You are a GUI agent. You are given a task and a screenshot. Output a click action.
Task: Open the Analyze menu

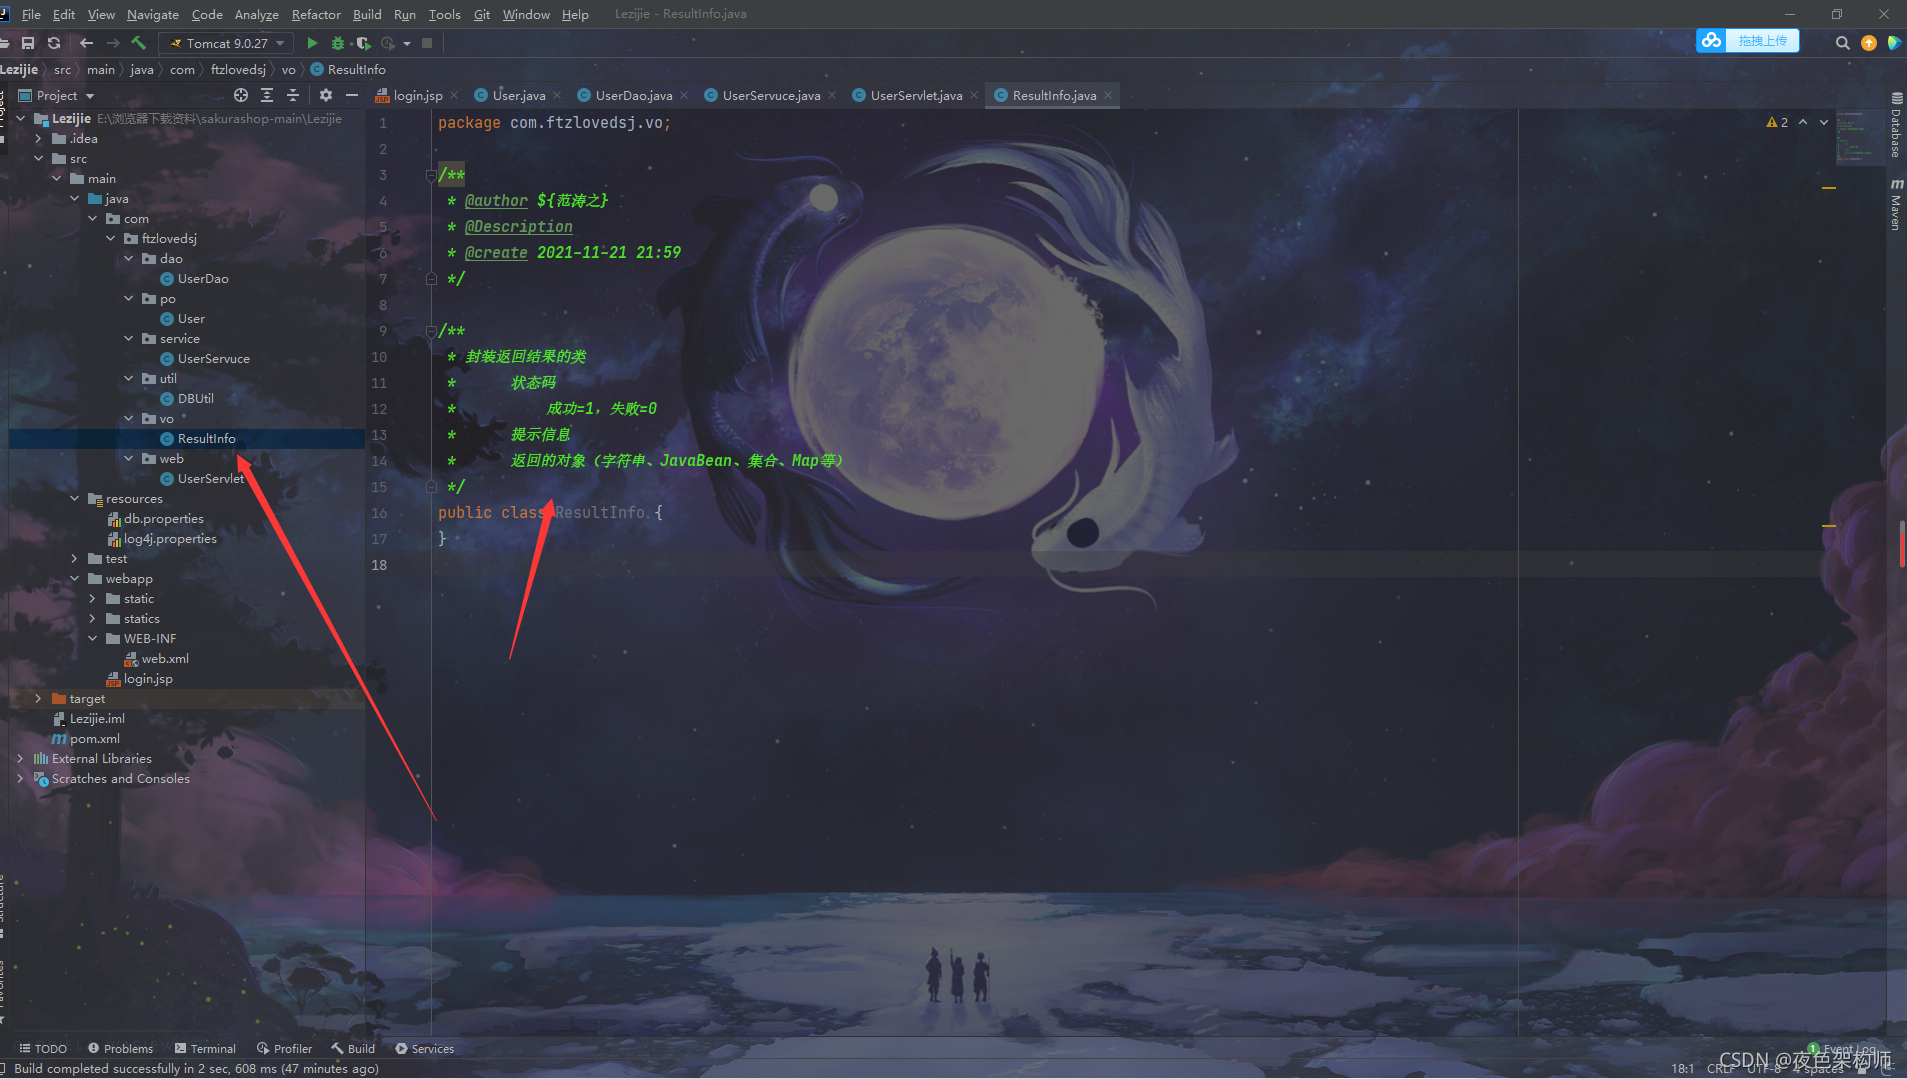click(x=256, y=14)
